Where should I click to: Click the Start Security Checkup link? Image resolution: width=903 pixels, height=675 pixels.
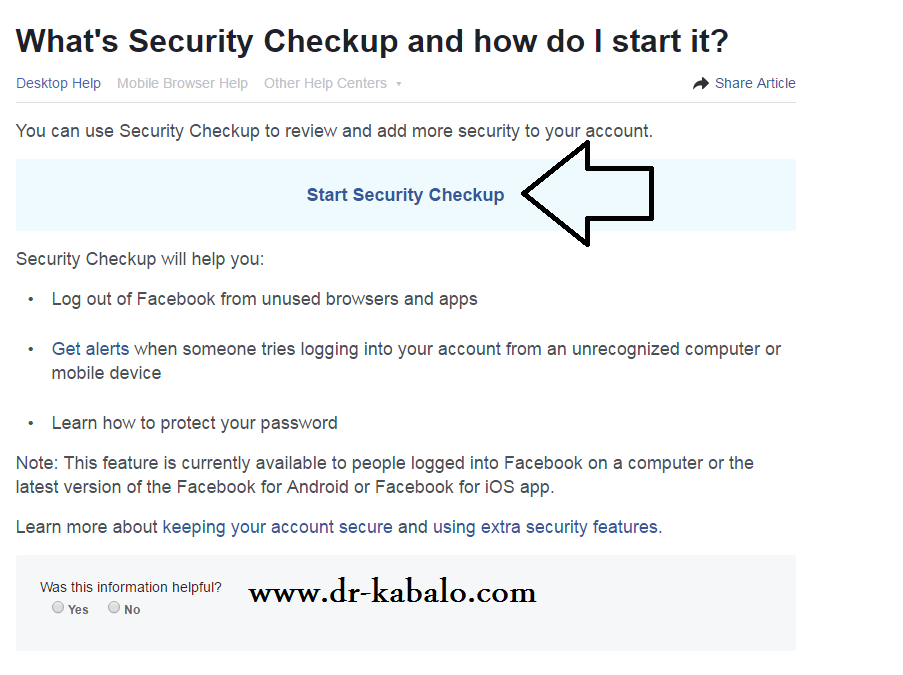click(405, 195)
